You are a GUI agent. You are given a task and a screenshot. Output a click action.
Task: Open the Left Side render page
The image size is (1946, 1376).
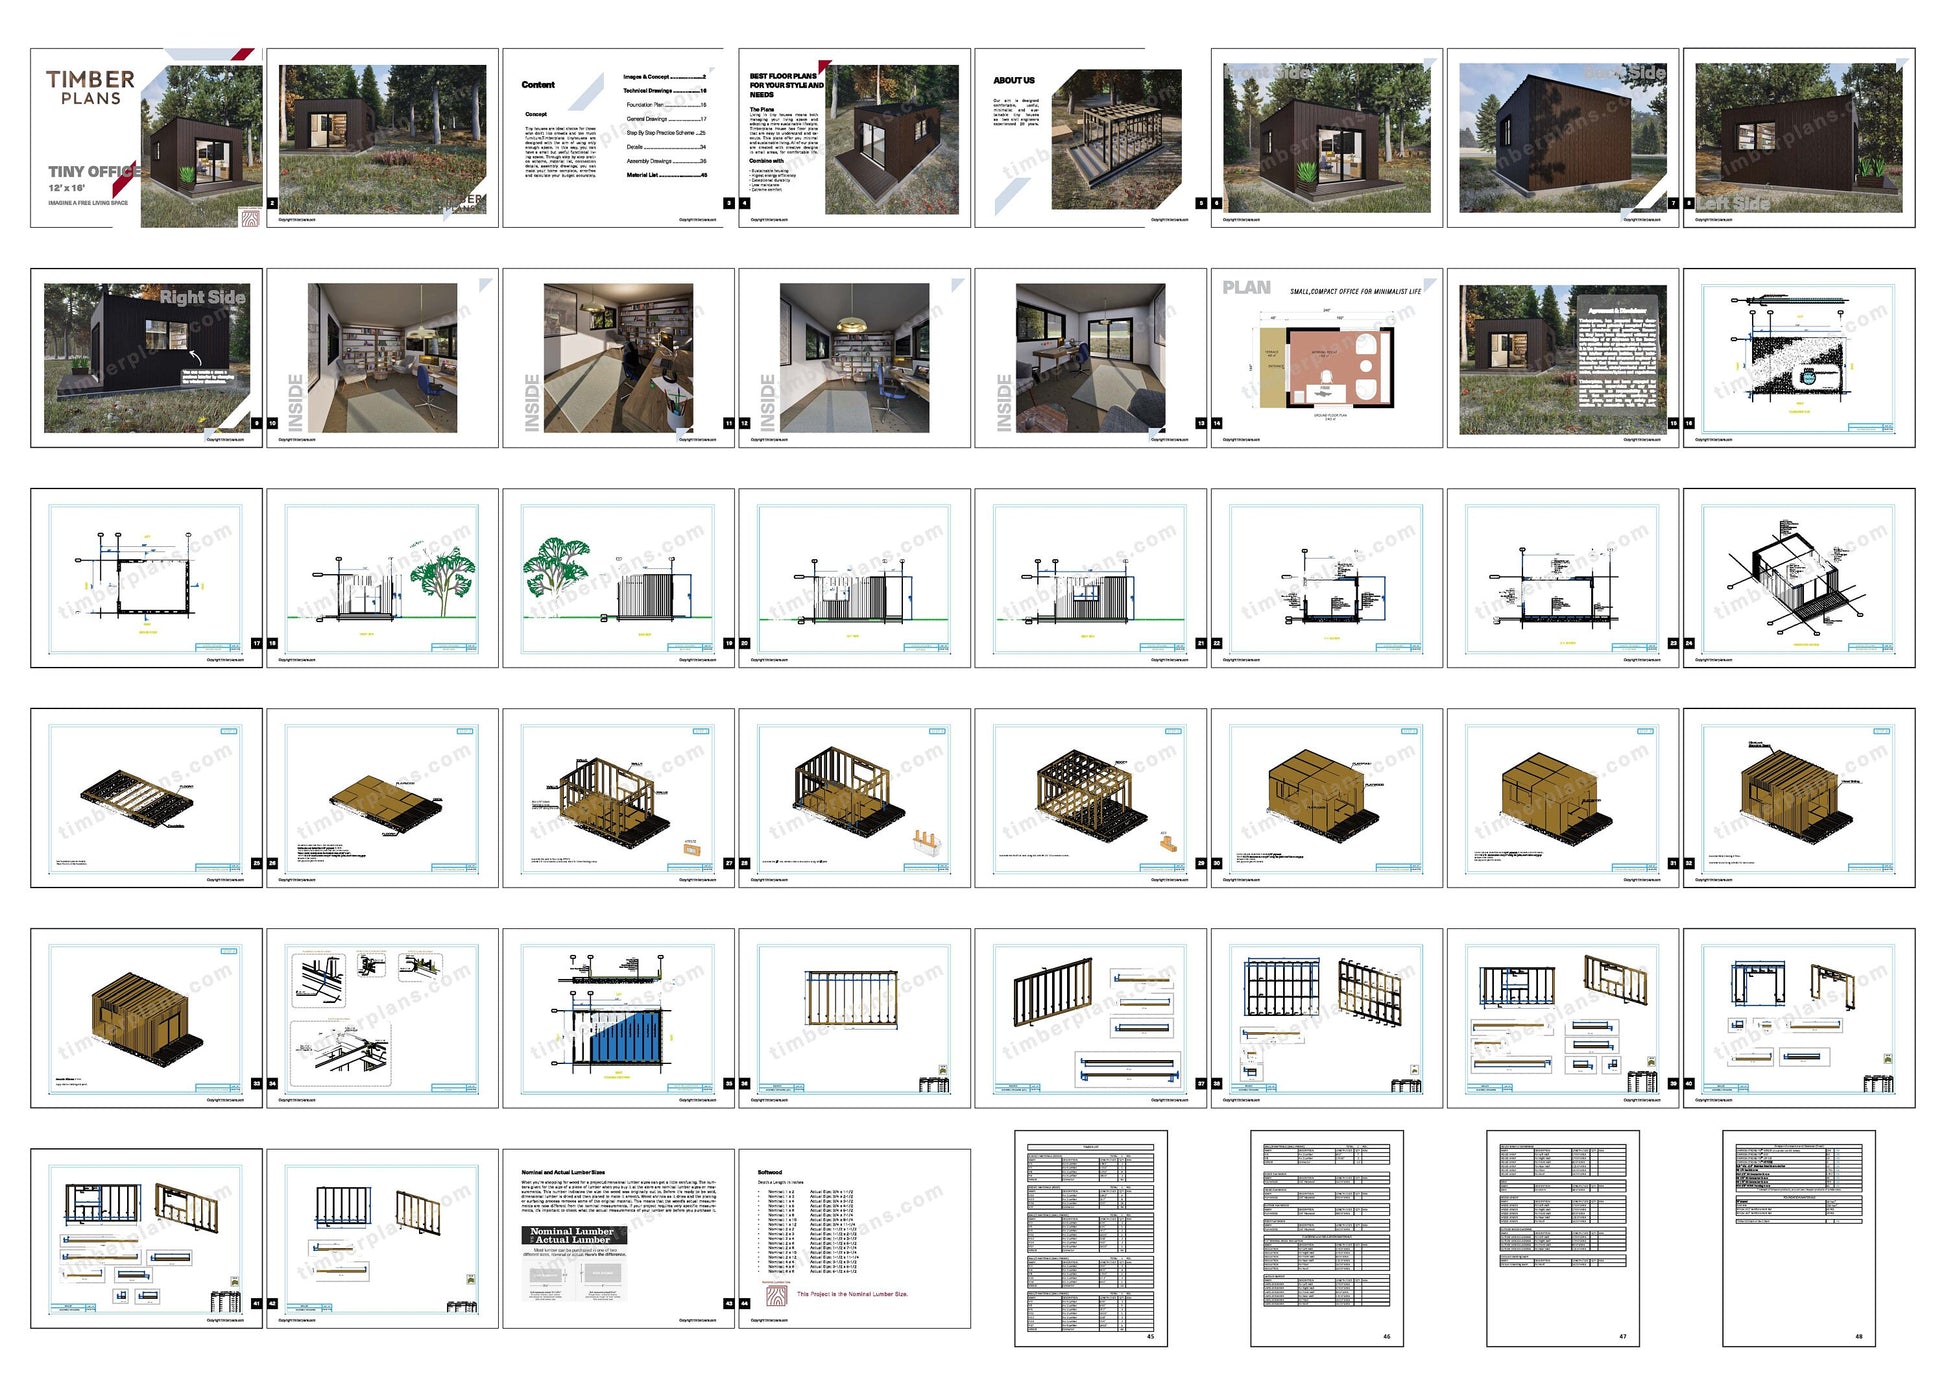[x=1798, y=138]
